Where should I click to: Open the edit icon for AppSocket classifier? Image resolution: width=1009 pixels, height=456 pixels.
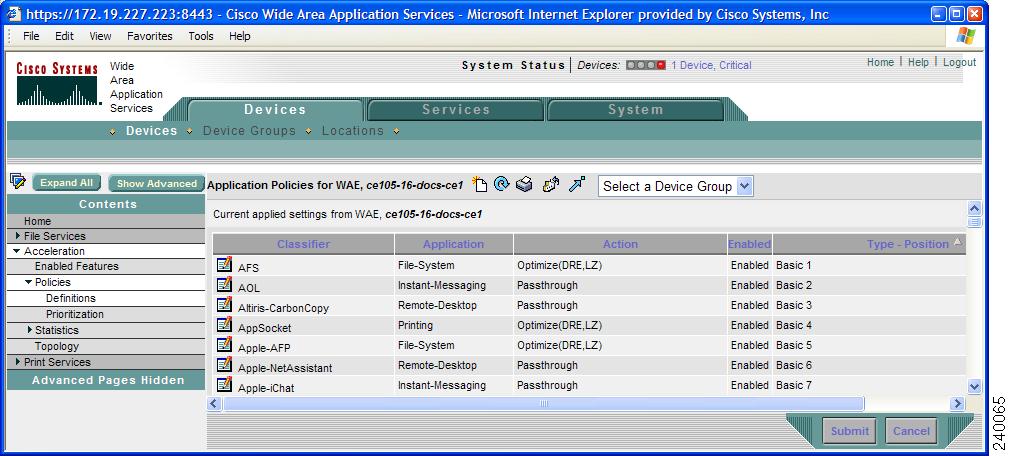[224, 325]
